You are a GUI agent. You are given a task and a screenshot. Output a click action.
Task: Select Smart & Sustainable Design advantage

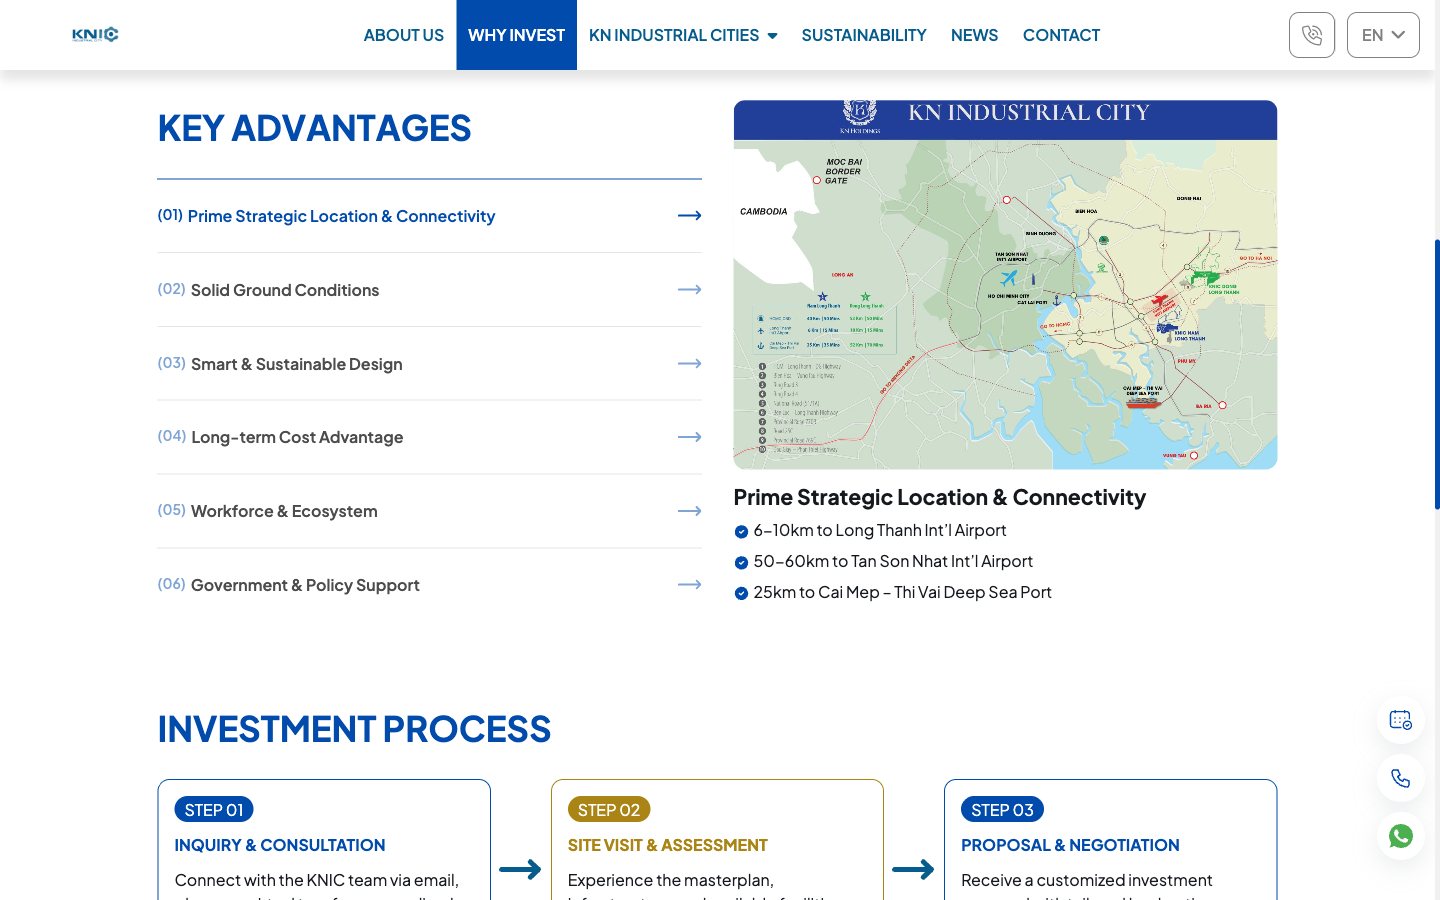coord(429,364)
